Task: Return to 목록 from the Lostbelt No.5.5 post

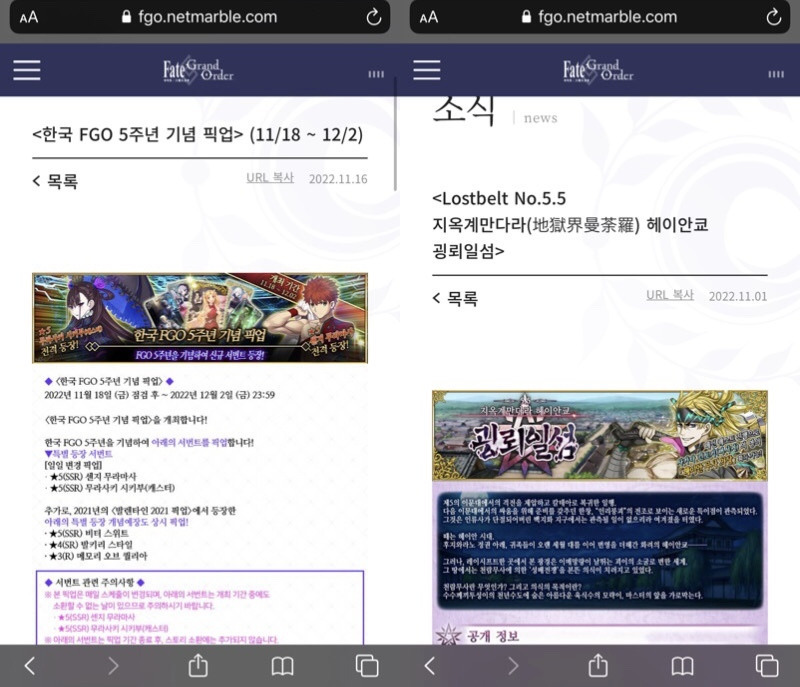Action: [x=455, y=298]
